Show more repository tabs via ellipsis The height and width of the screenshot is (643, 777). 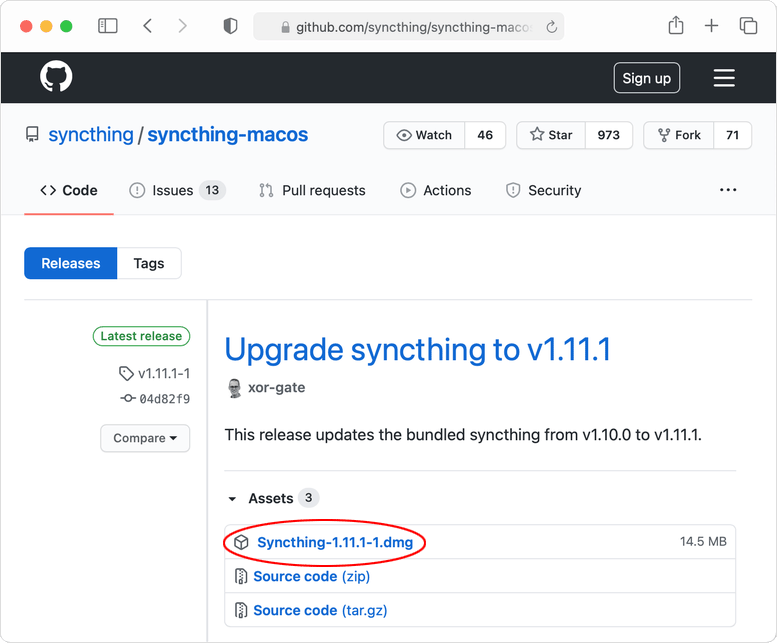pos(728,190)
